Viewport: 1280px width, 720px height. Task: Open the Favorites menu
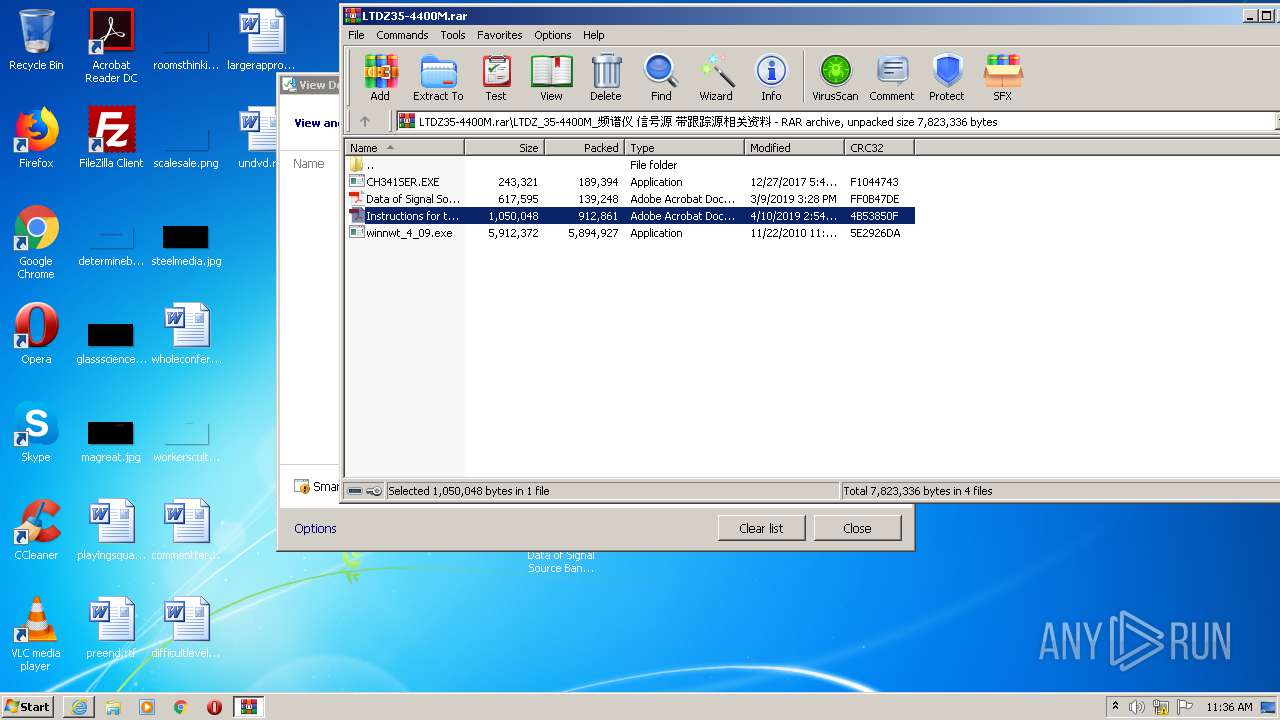click(x=499, y=35)
